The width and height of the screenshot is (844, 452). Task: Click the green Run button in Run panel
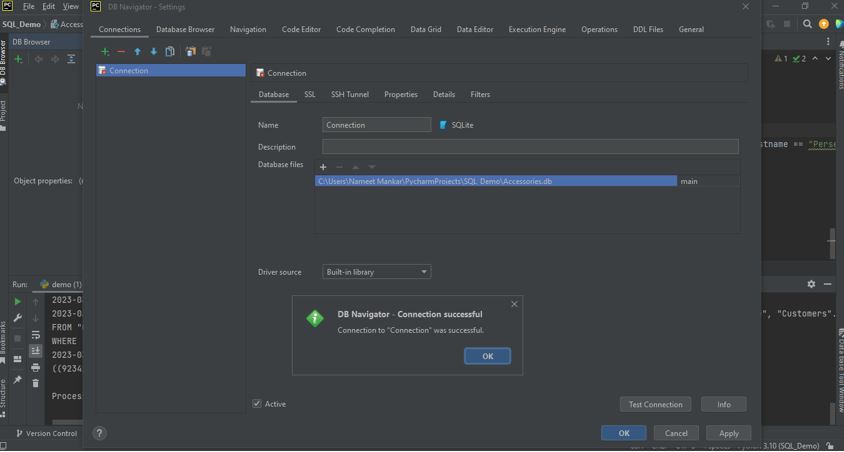pyautogui.click(x=17, y=301)
